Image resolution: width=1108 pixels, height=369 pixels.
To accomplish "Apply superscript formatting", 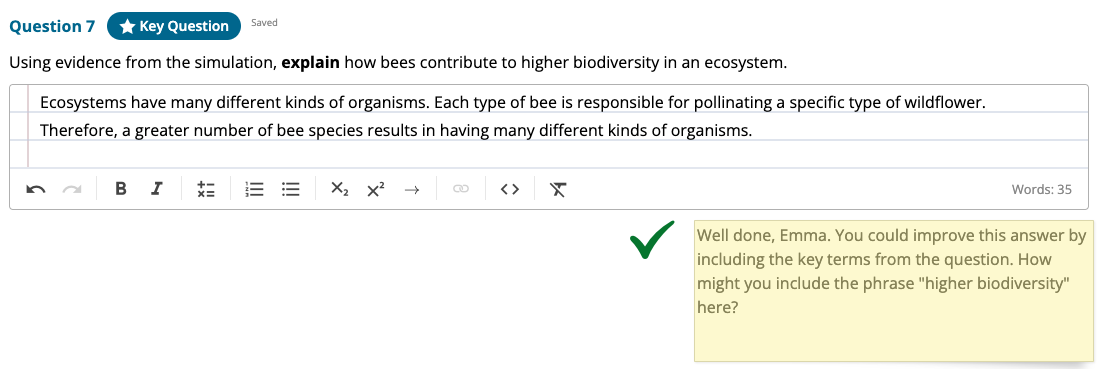I will 376,189.
